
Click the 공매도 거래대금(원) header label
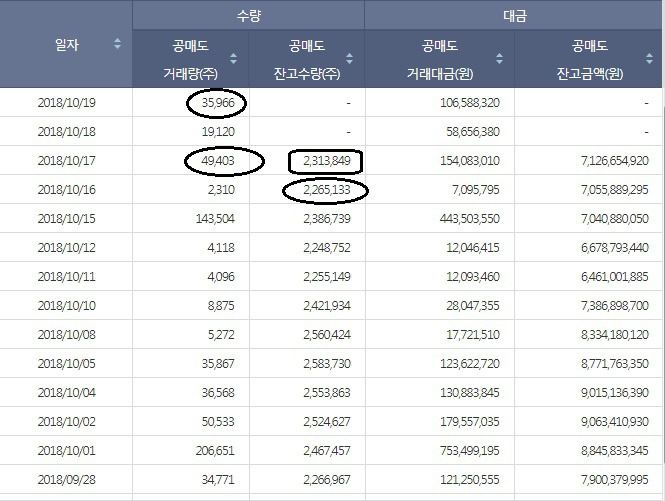[x=440, y=59]
